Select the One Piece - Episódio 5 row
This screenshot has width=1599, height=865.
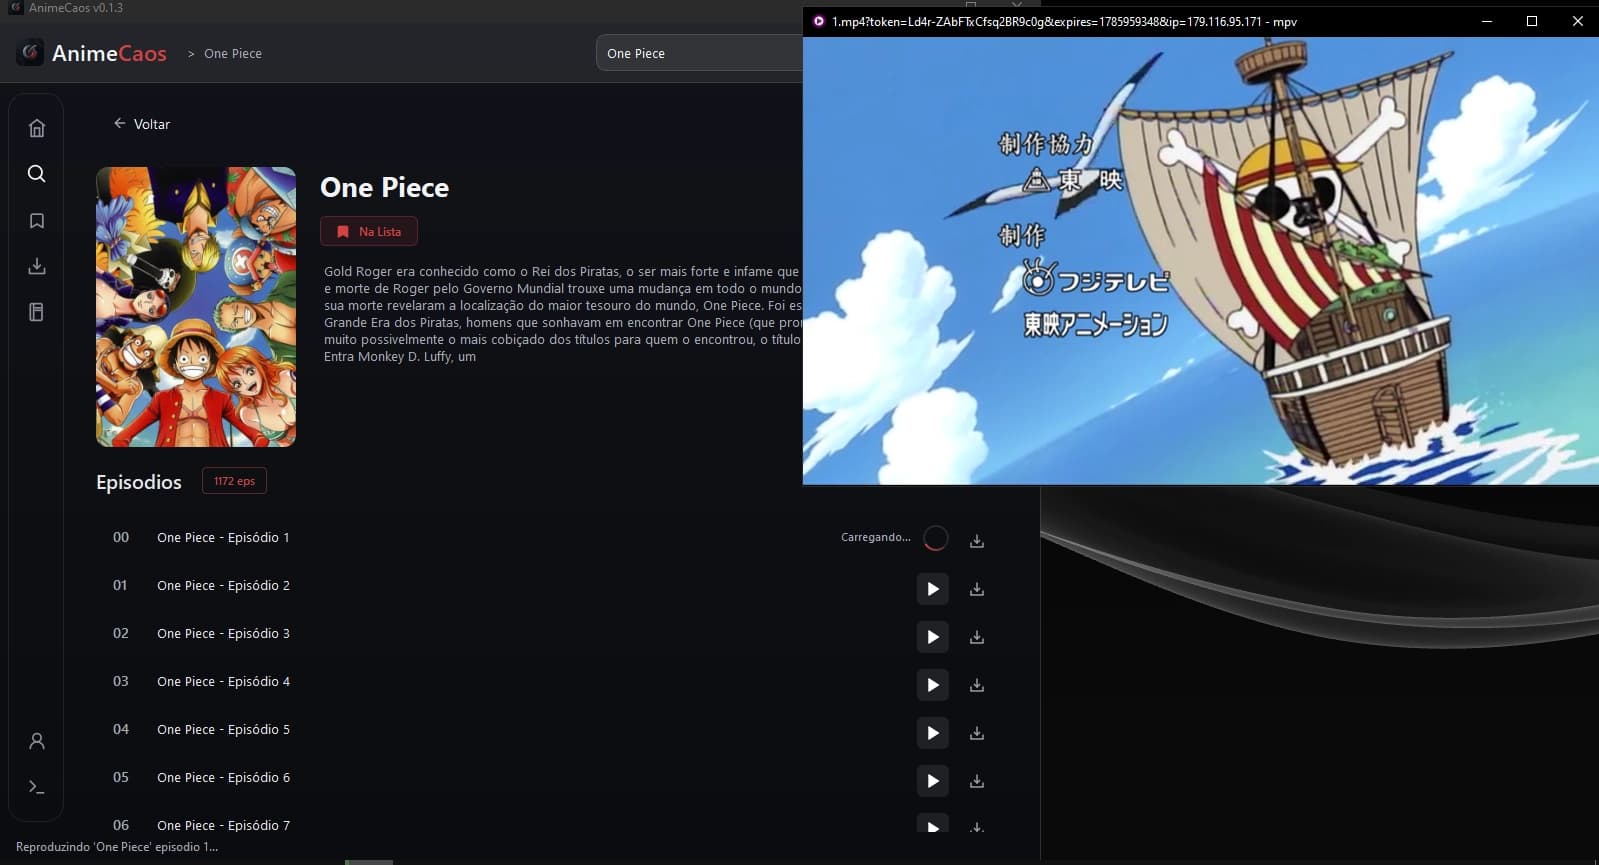tap(550, 730)
